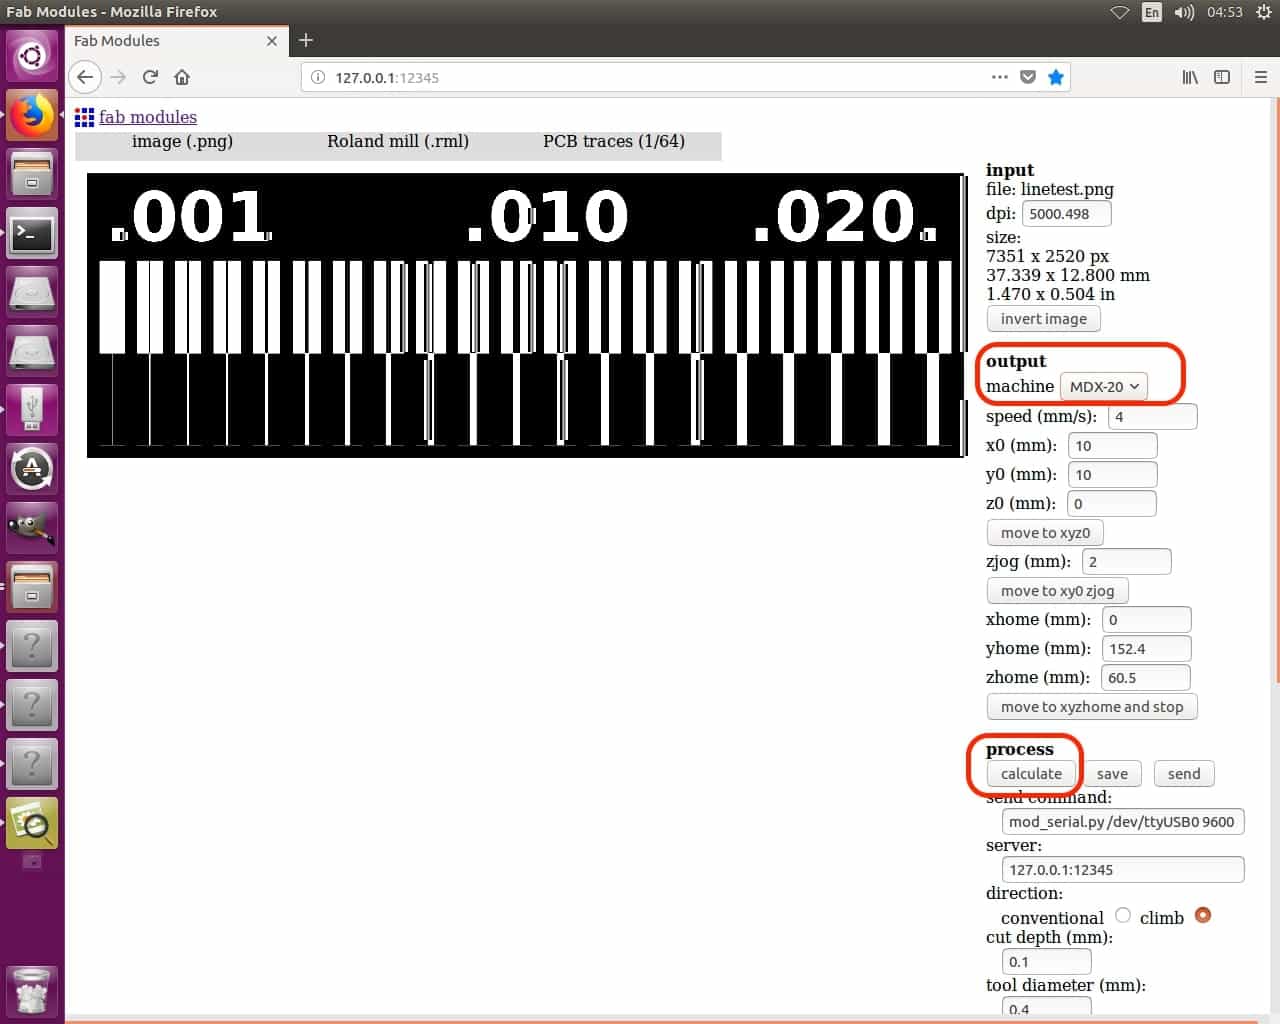Click the Firefox forward arrow button
The image size is (1280, 1024).
click(x=118, y=77)
